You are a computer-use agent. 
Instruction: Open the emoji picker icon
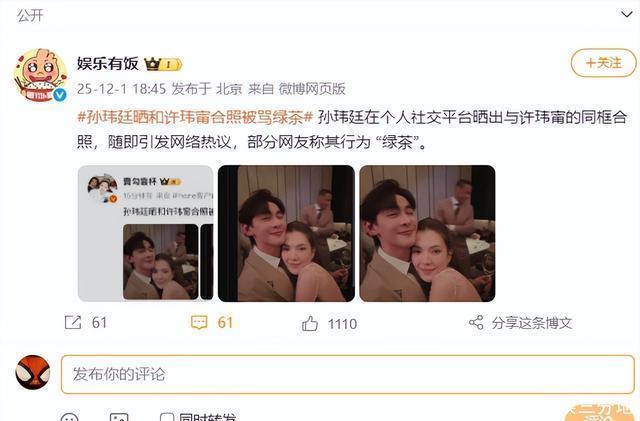point(69,417)
